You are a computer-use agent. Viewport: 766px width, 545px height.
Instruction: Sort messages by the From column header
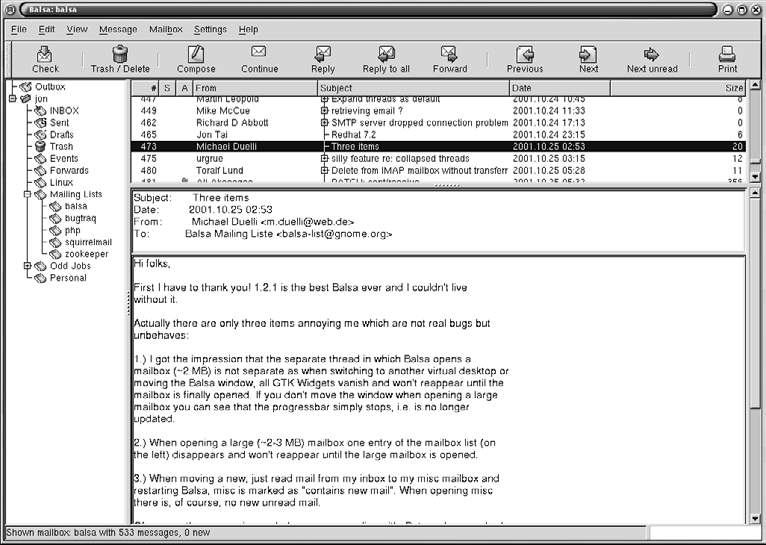click(x=254, y=89)
